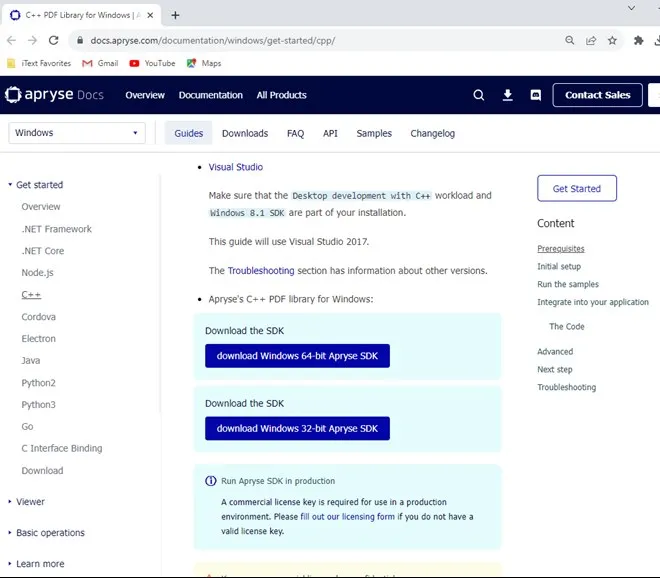Follow the Troubleshooting link in text
The image size is (660, 578).
[x=261, y=271]
